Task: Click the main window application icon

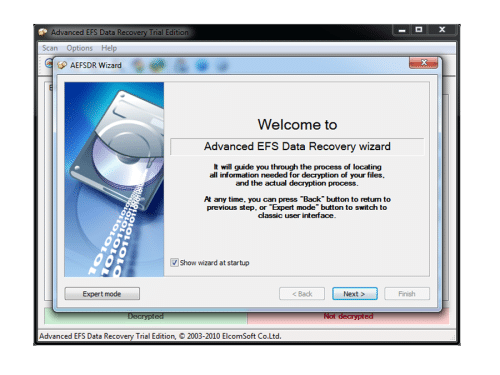Action: pyautogui.click(x=43, y=32)
